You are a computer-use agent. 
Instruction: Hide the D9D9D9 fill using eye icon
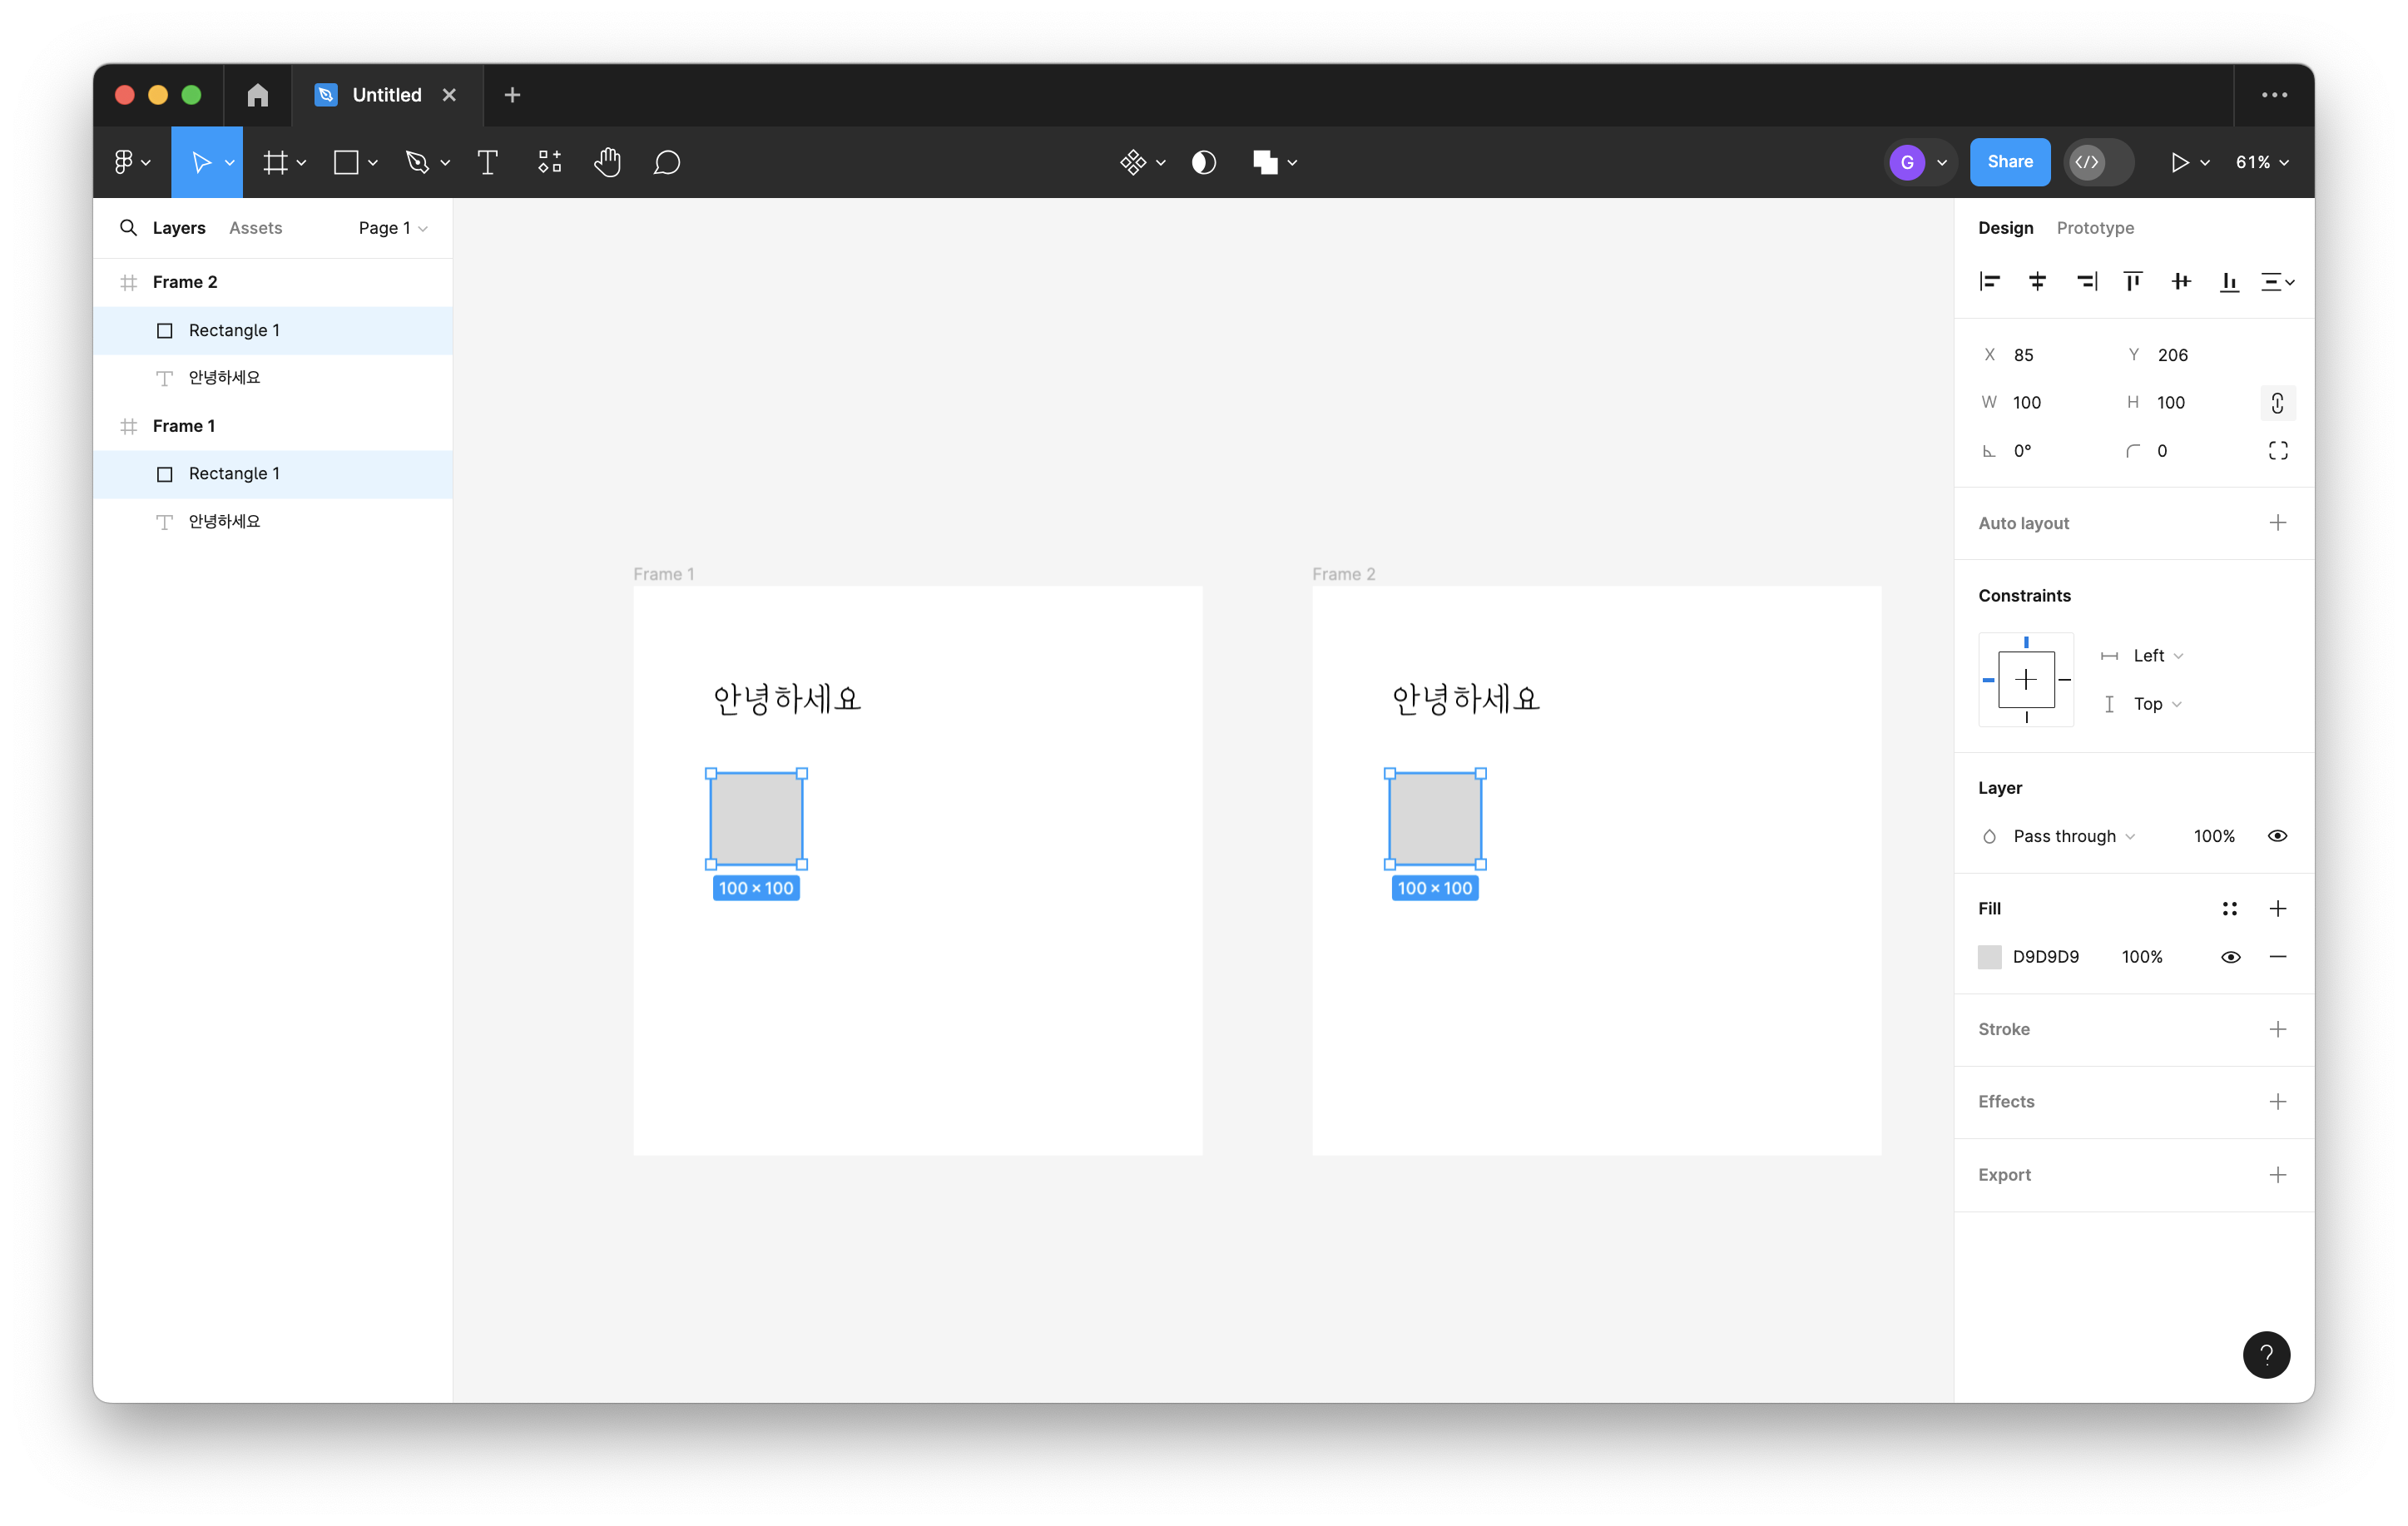tap(2229, 957)
